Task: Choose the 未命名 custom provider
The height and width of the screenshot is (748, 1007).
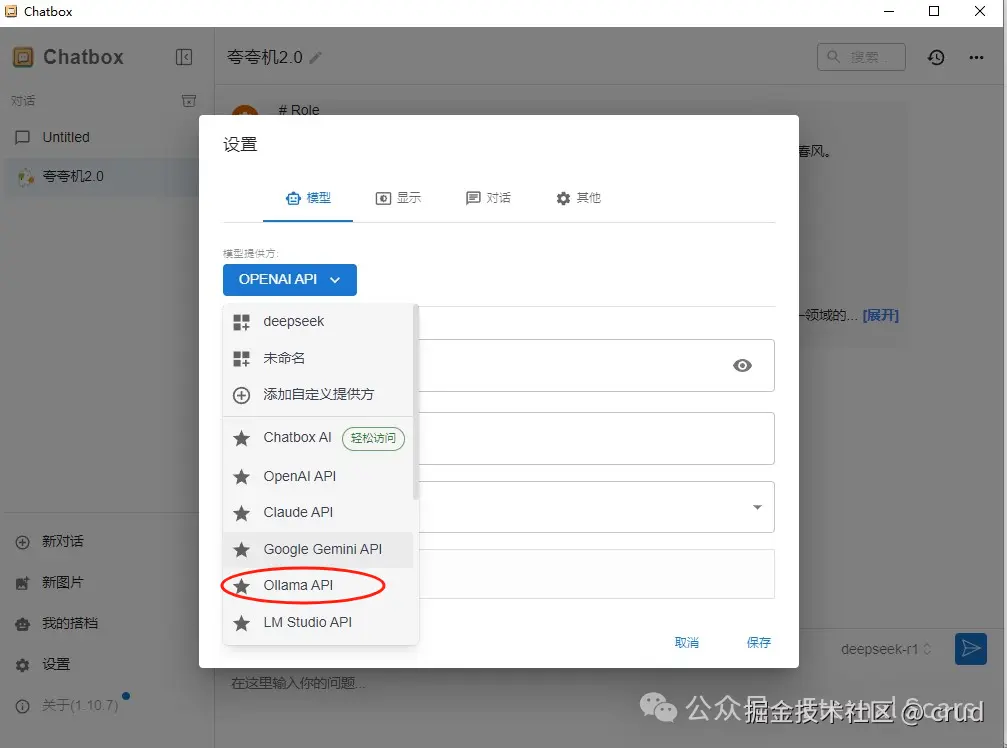Action: point(318,358)
